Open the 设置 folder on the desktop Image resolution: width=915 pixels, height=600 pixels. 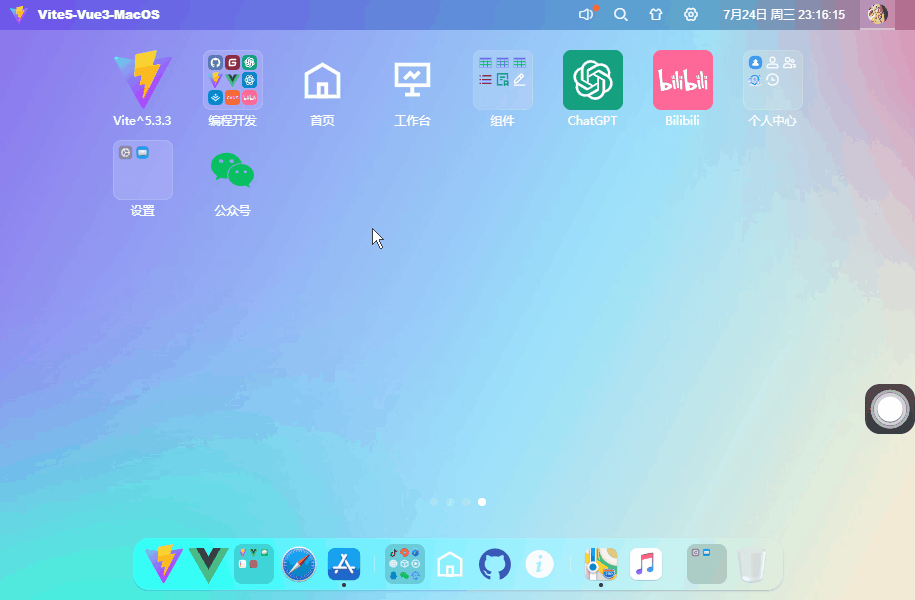pyautogui.click(x=142, y=170)
